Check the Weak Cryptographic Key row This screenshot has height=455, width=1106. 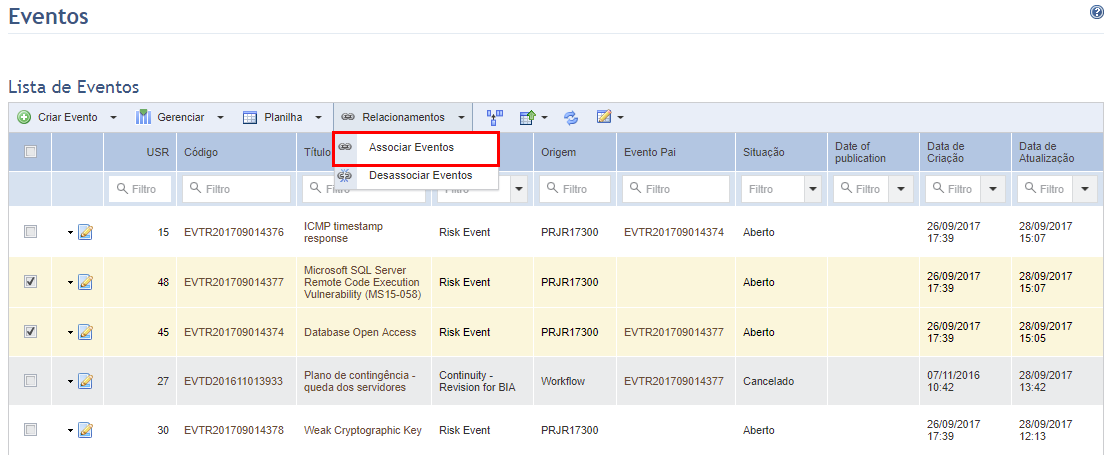coord(30,429)
